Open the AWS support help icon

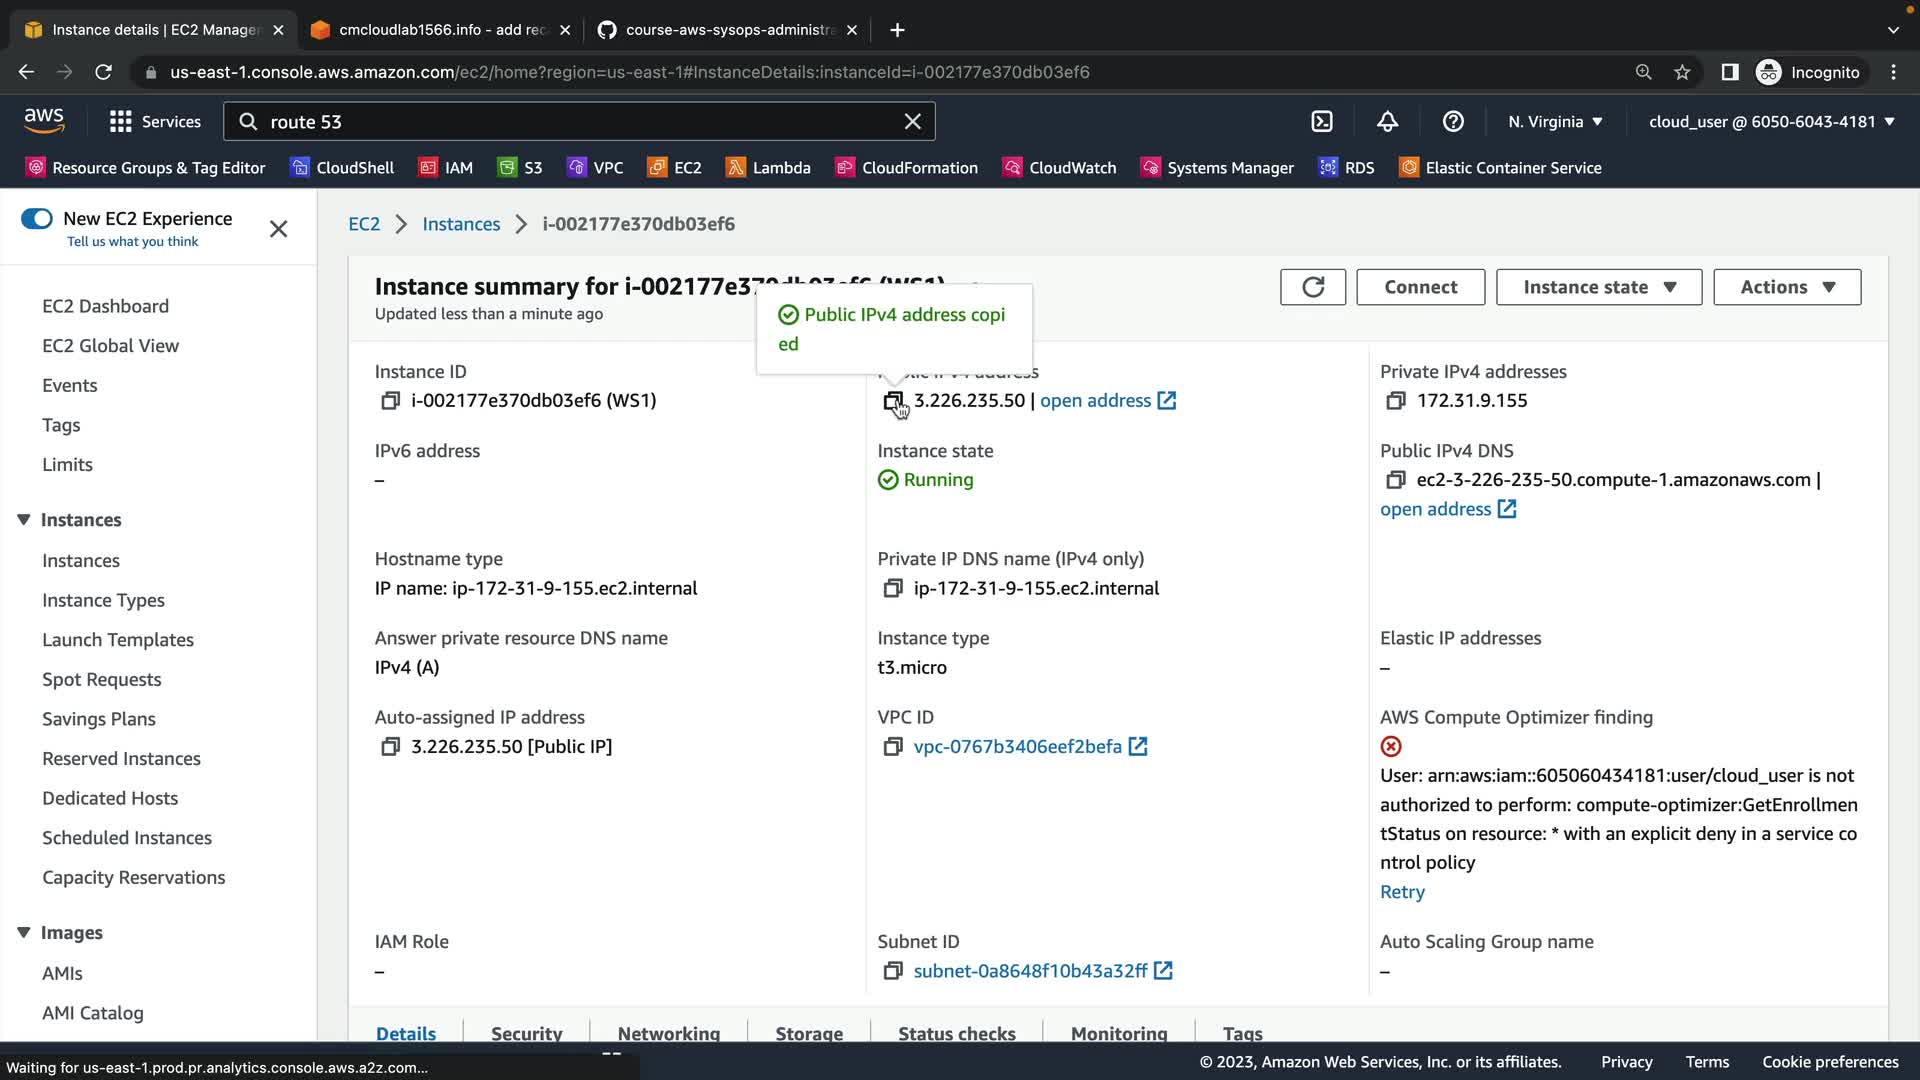point(1453,121)
